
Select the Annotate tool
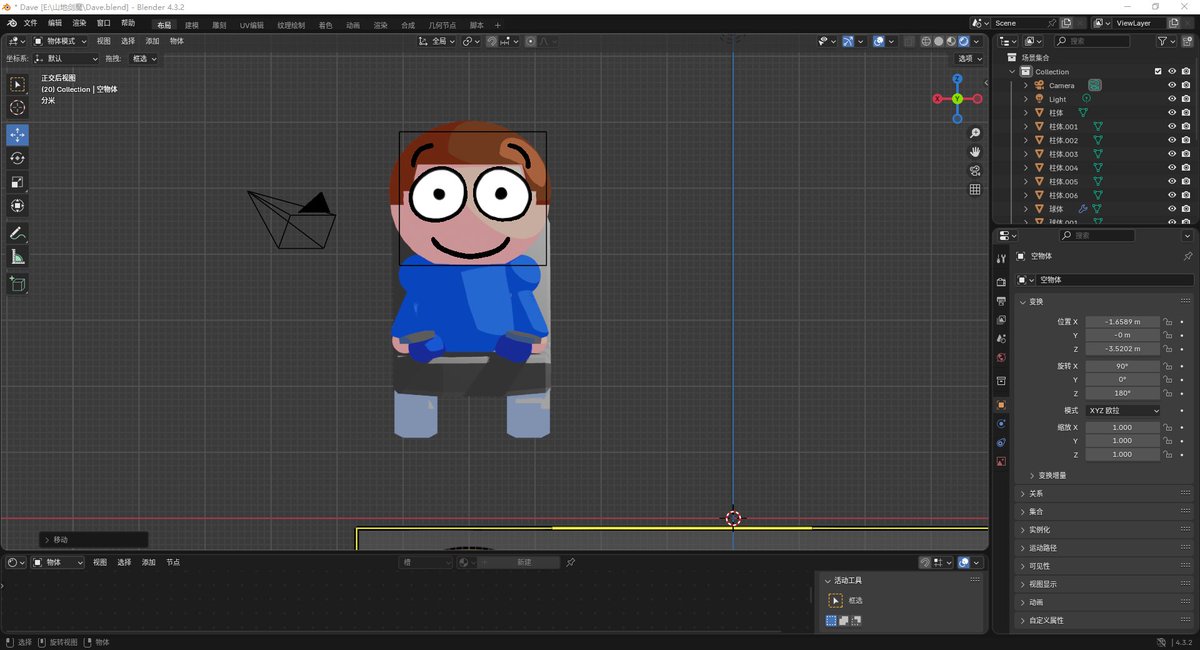(x=17, y=233)
